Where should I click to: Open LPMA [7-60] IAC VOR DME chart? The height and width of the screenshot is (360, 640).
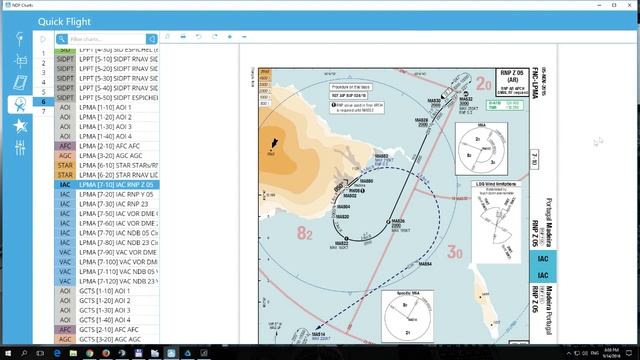point(107,223)
